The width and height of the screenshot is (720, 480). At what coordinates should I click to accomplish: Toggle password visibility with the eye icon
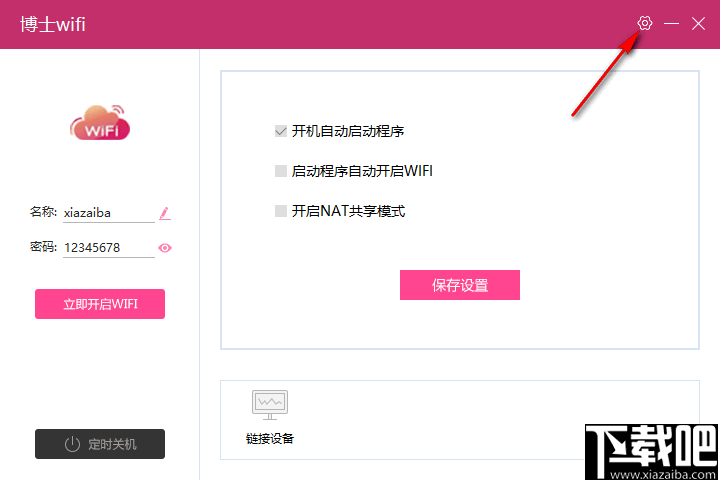click(x=165, y=248)
